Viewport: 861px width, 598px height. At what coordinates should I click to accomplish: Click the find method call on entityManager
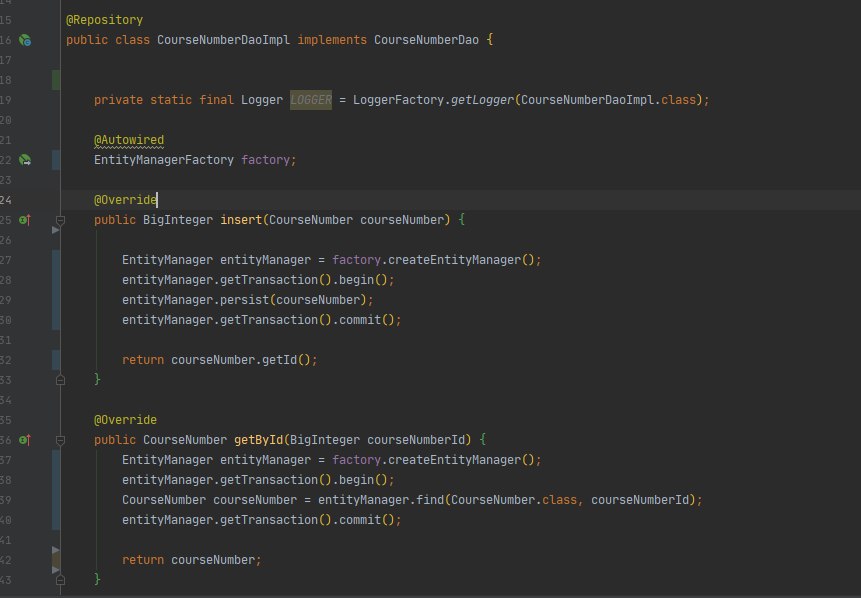pyautogui.click(x=430, y=500)
